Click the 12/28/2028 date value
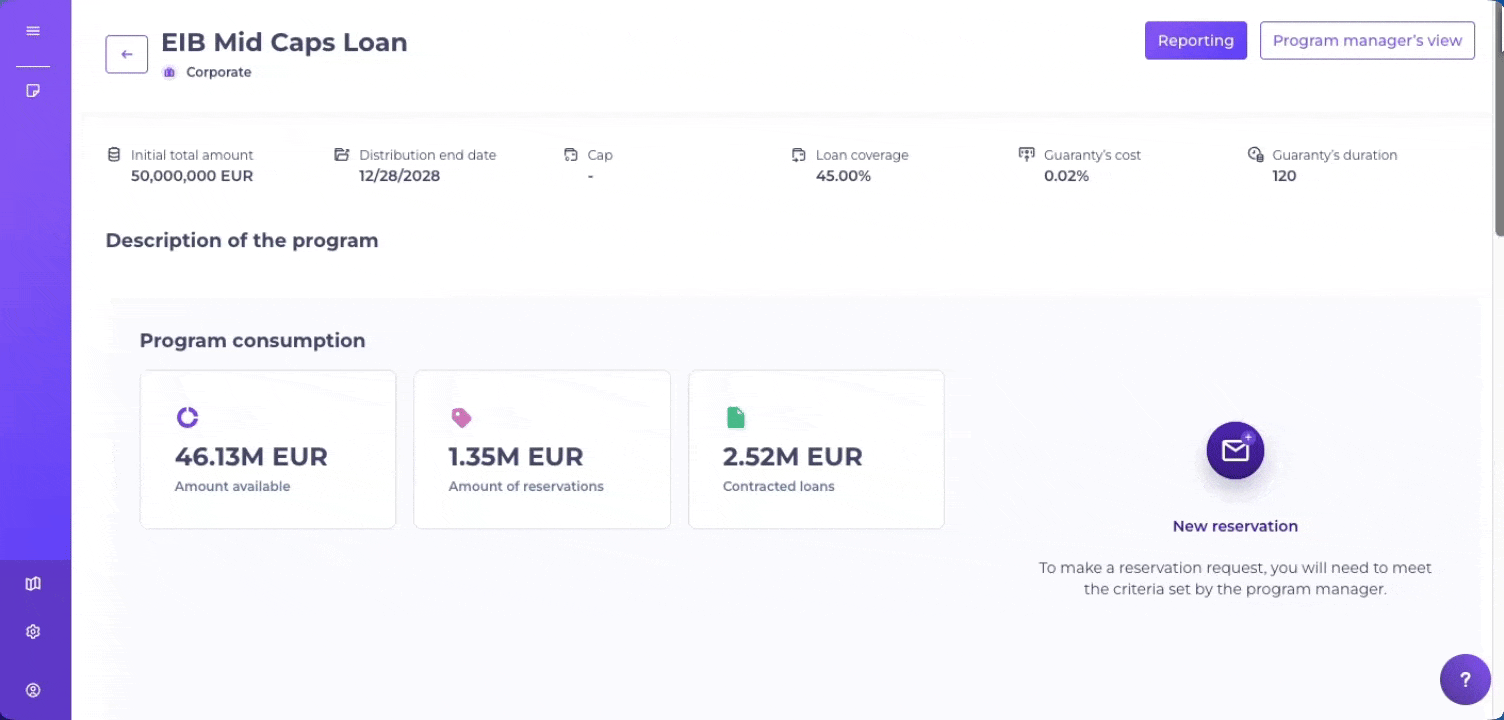Screen dimensions: 1504x720 [x=400, y=176]
